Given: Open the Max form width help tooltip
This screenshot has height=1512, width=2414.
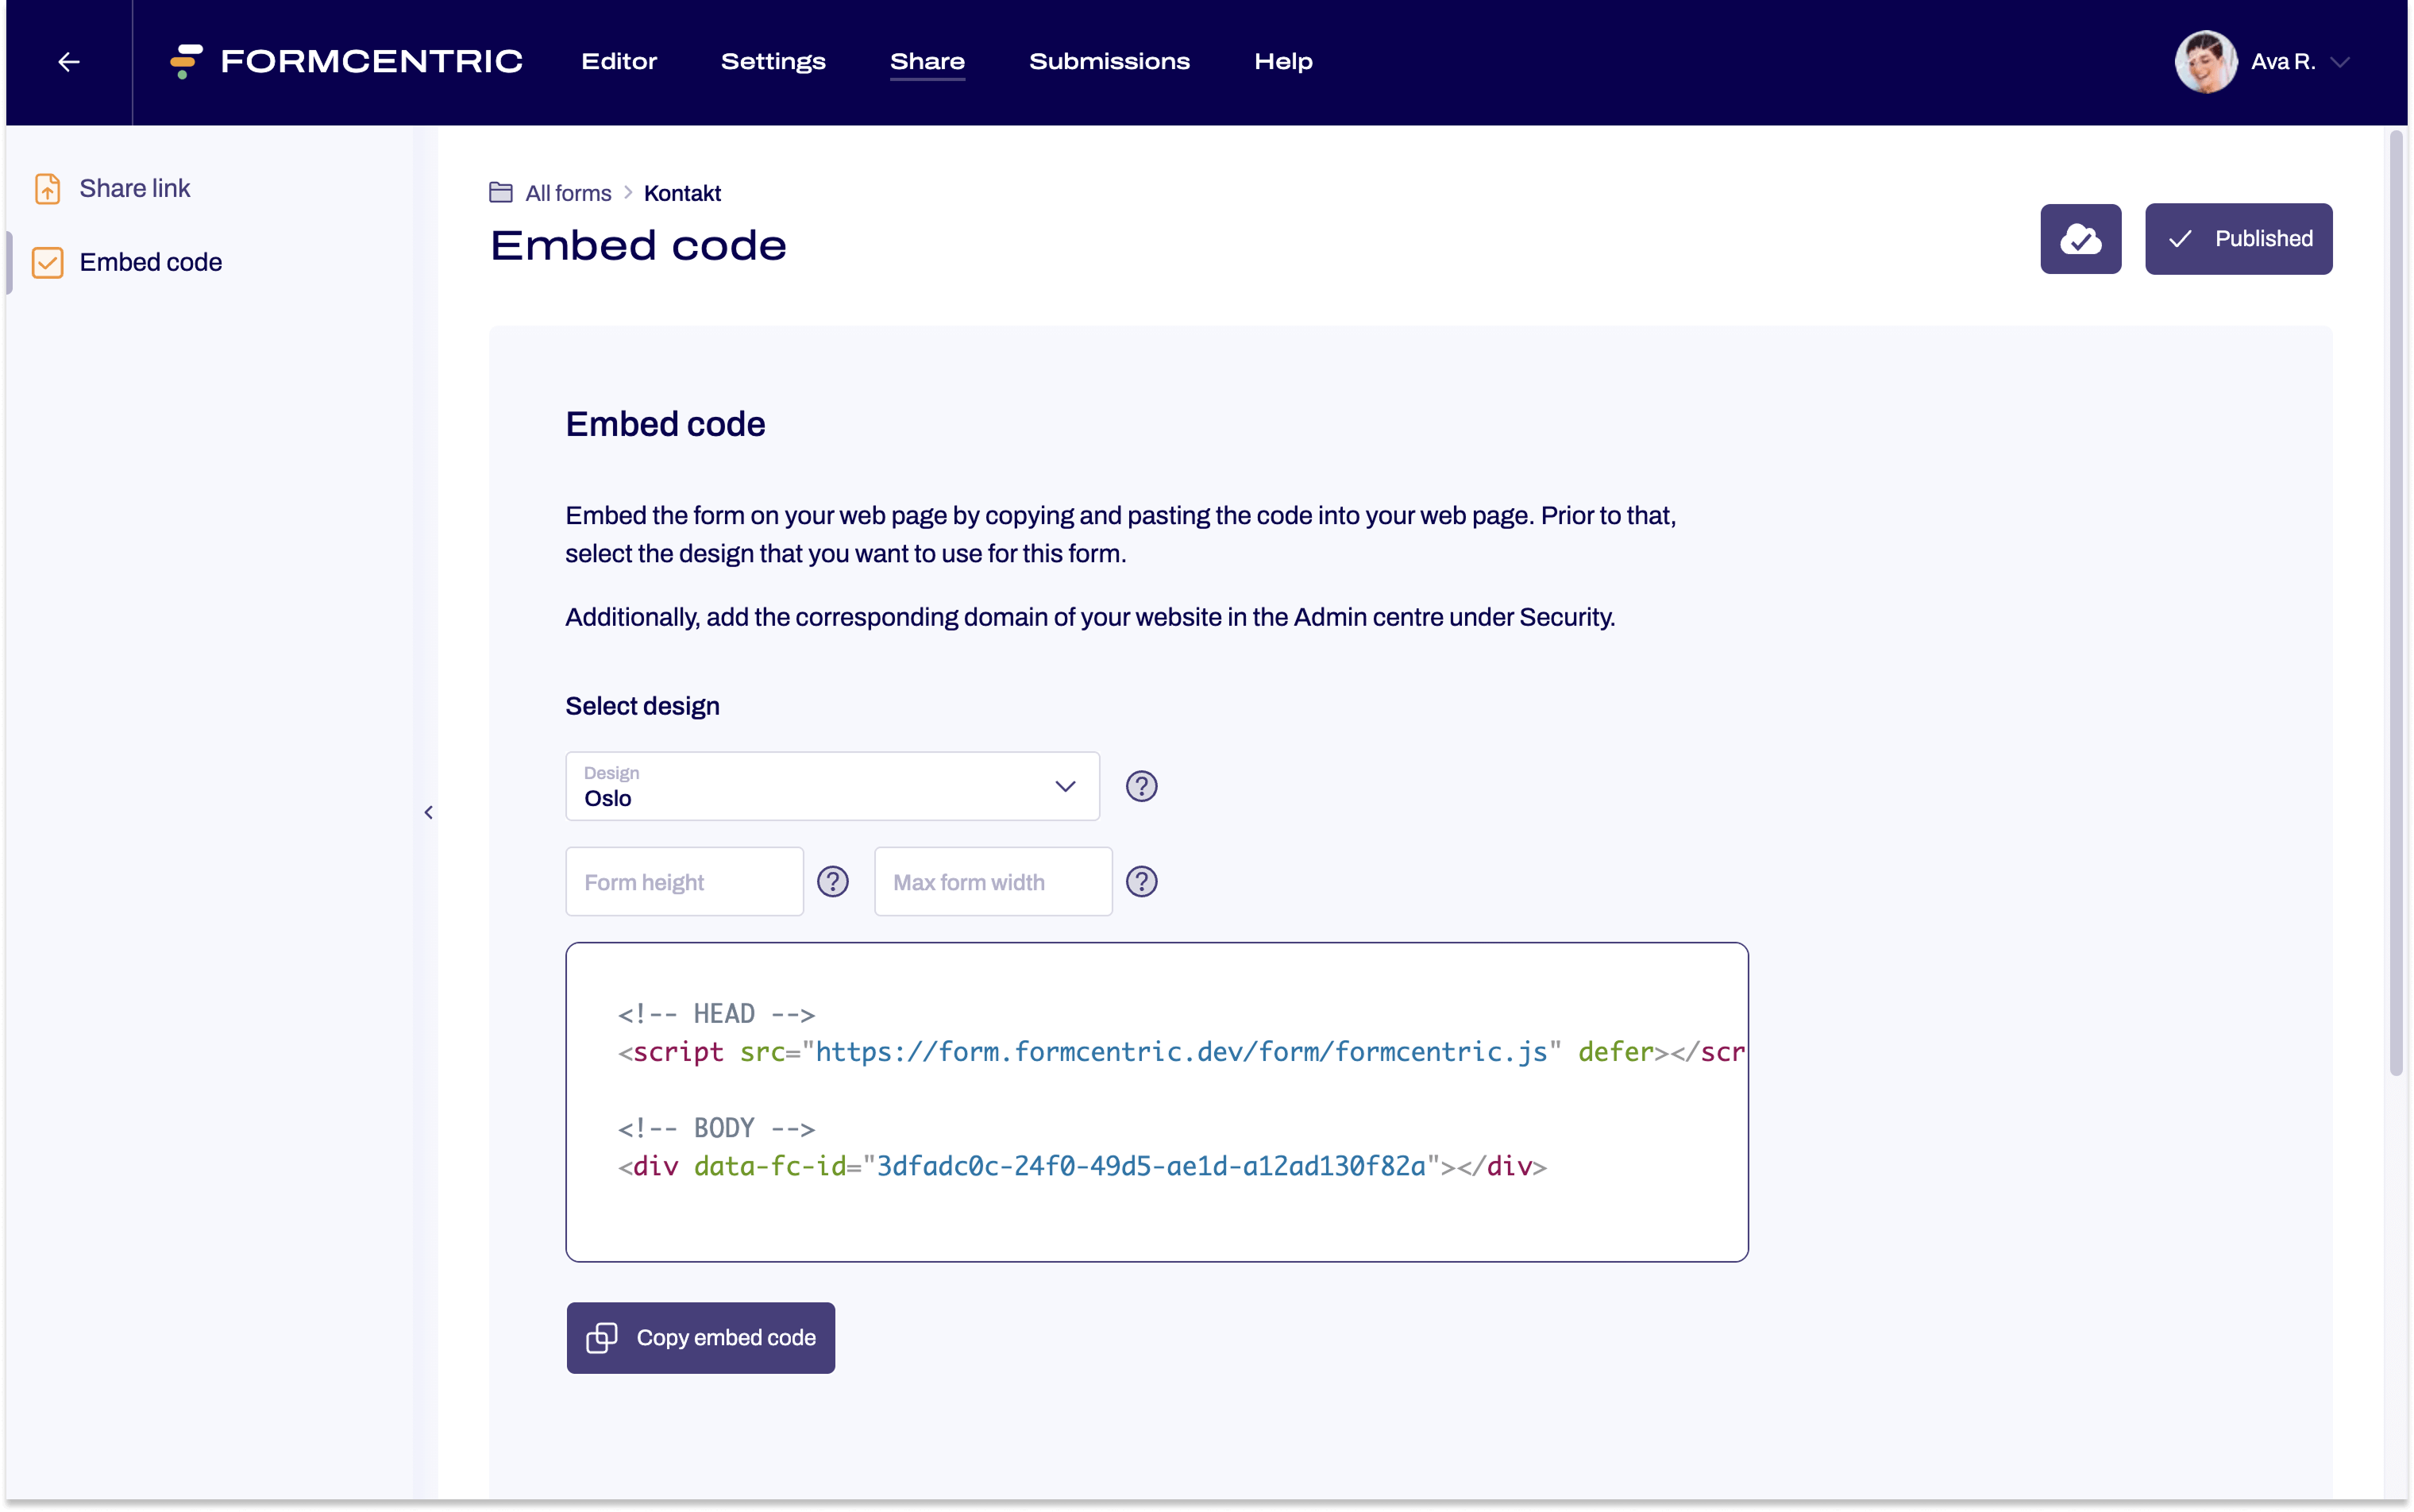Looking at the screenshot, I should click(x=1141, y=881).
